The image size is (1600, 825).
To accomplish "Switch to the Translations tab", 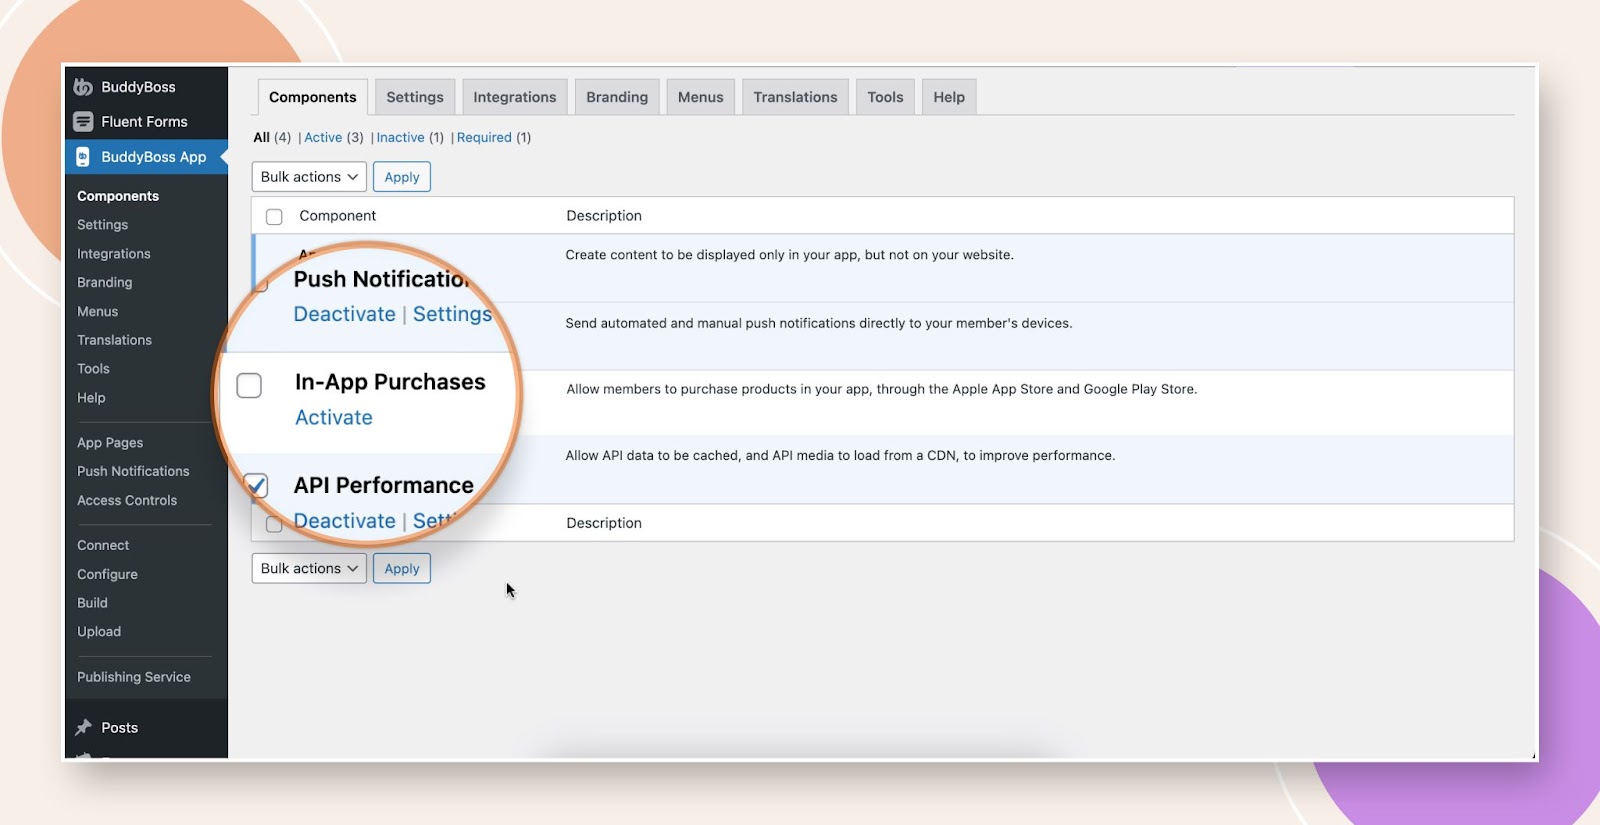I will [x=795, y=97].
